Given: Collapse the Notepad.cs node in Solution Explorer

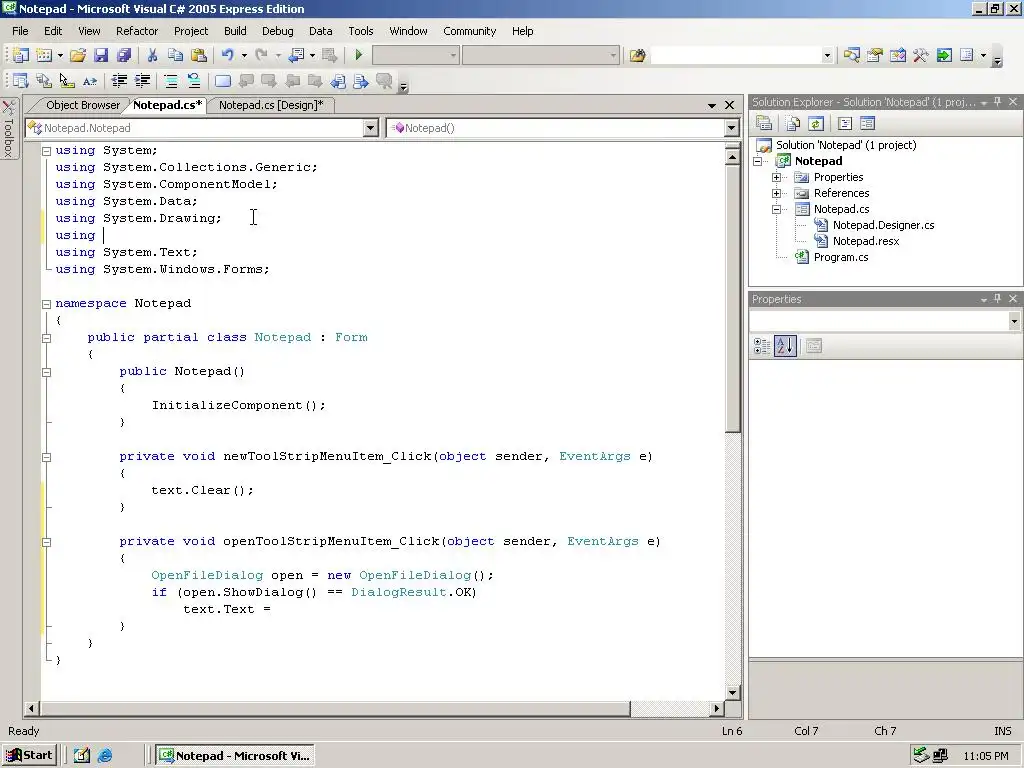Looking at the screenshot, I should [x=776, y=210].
